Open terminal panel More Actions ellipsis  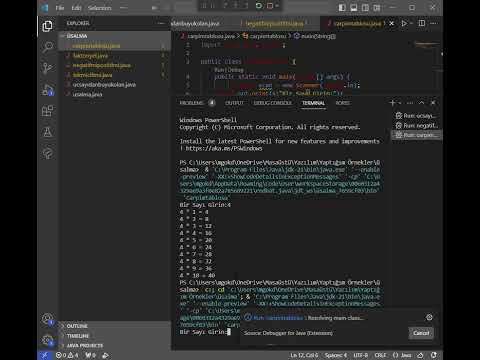(410, 103)
